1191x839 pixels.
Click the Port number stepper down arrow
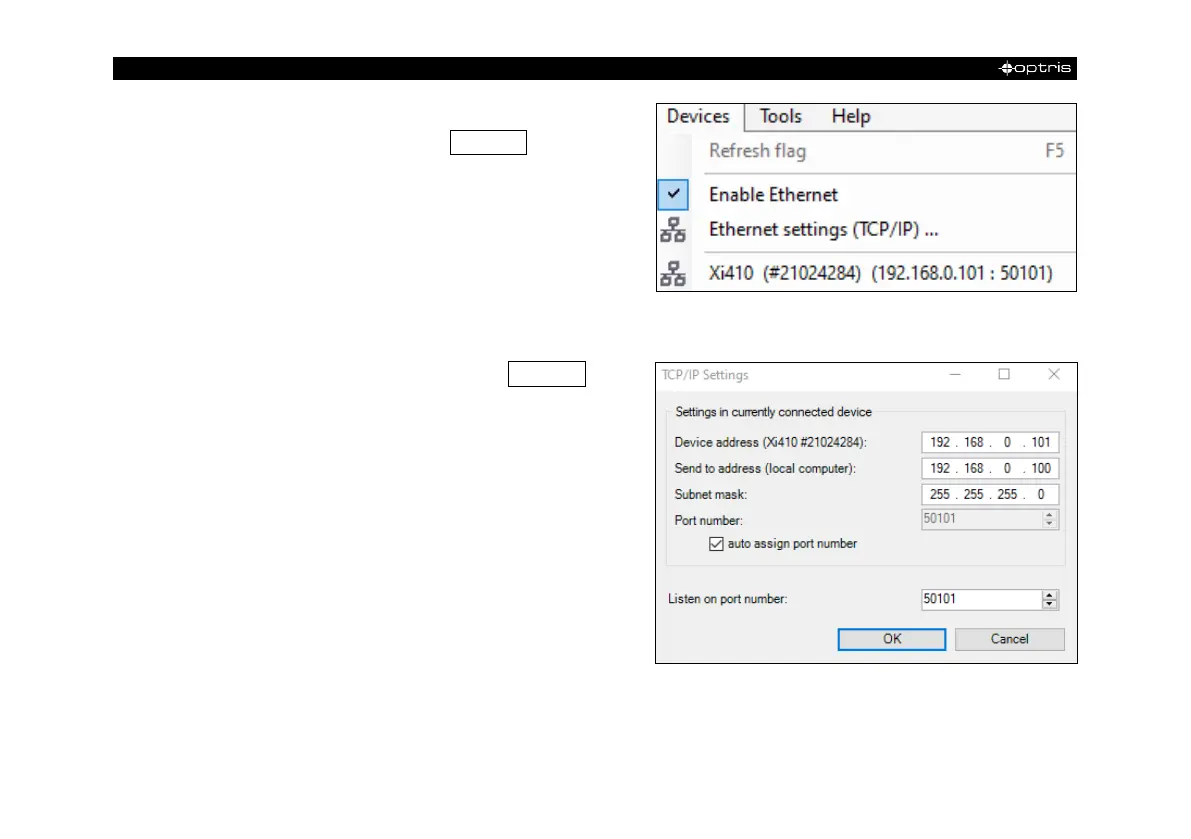click(x=1050, y=523)
